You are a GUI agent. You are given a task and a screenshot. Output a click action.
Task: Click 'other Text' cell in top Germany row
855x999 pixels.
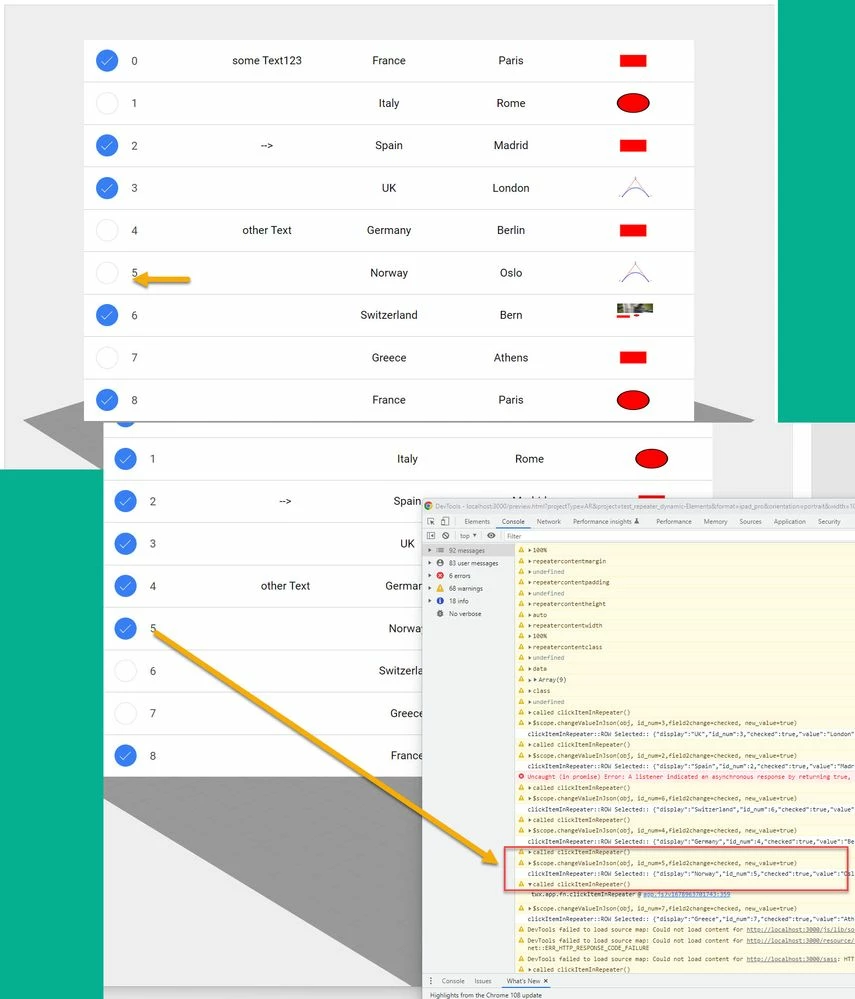click(x=267, y=230)
